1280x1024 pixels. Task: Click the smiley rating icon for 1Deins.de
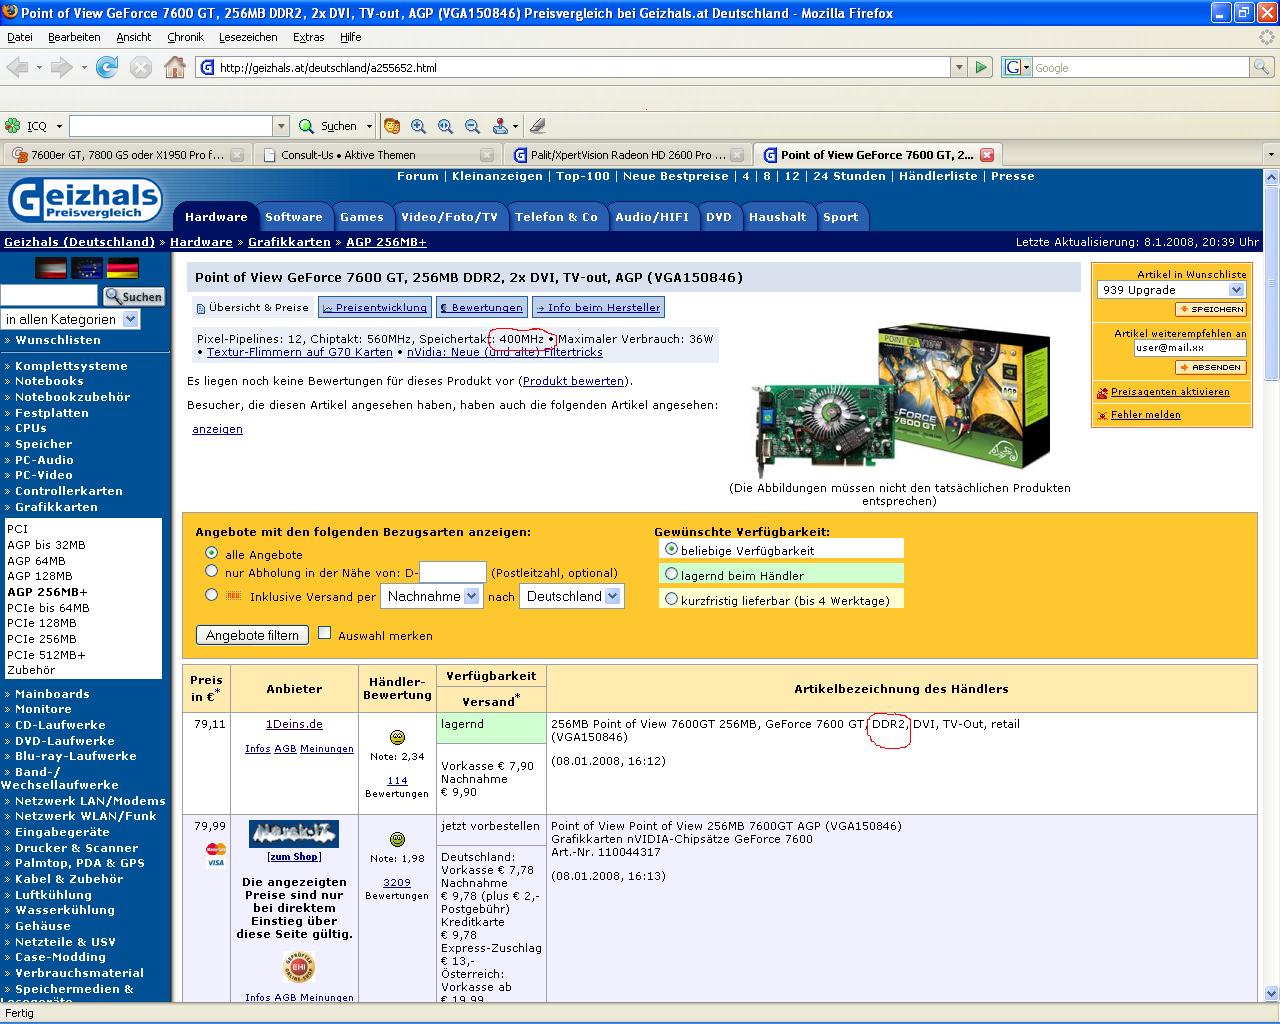(397, 737)
